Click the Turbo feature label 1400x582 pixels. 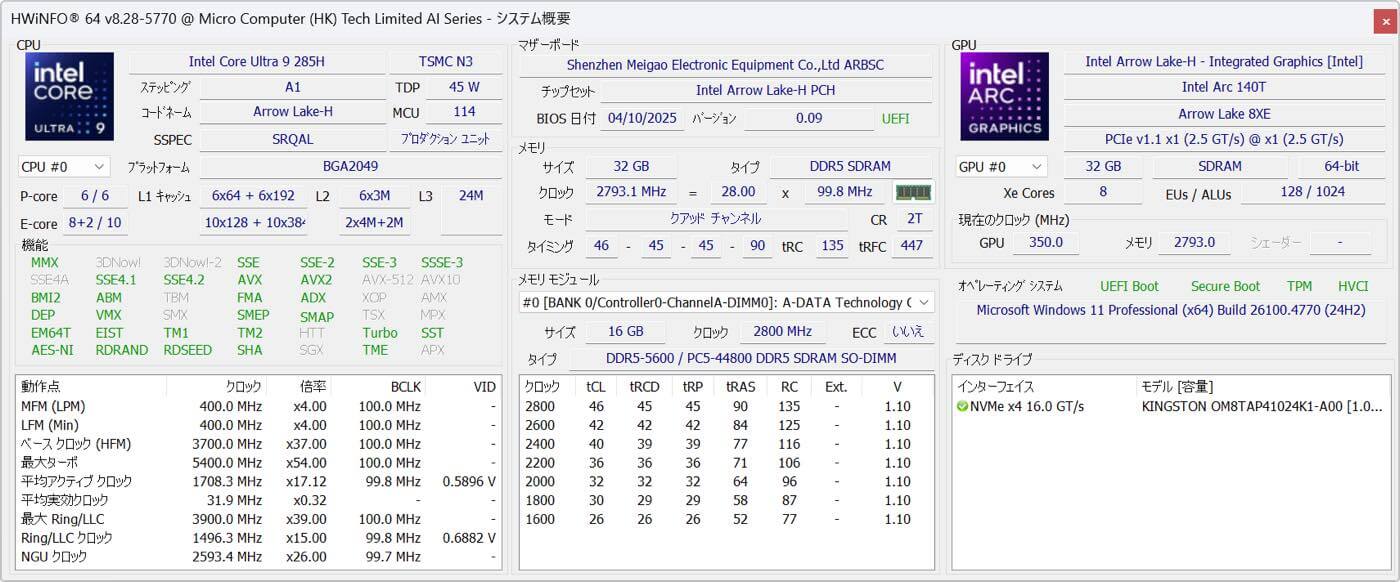(x=380, y=333)
